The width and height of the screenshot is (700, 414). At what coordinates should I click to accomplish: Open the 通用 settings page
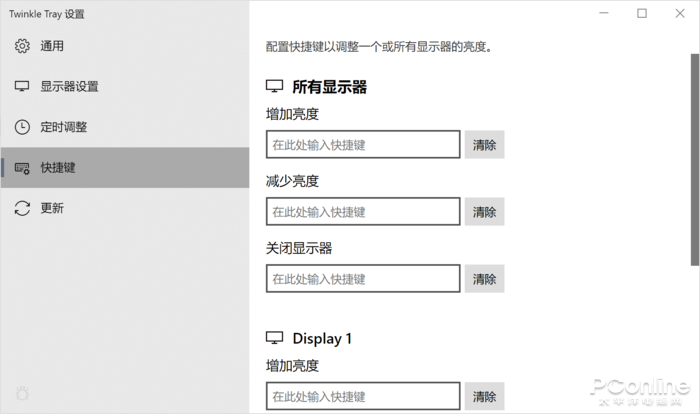pyautogui.click(x=52, y=46)
